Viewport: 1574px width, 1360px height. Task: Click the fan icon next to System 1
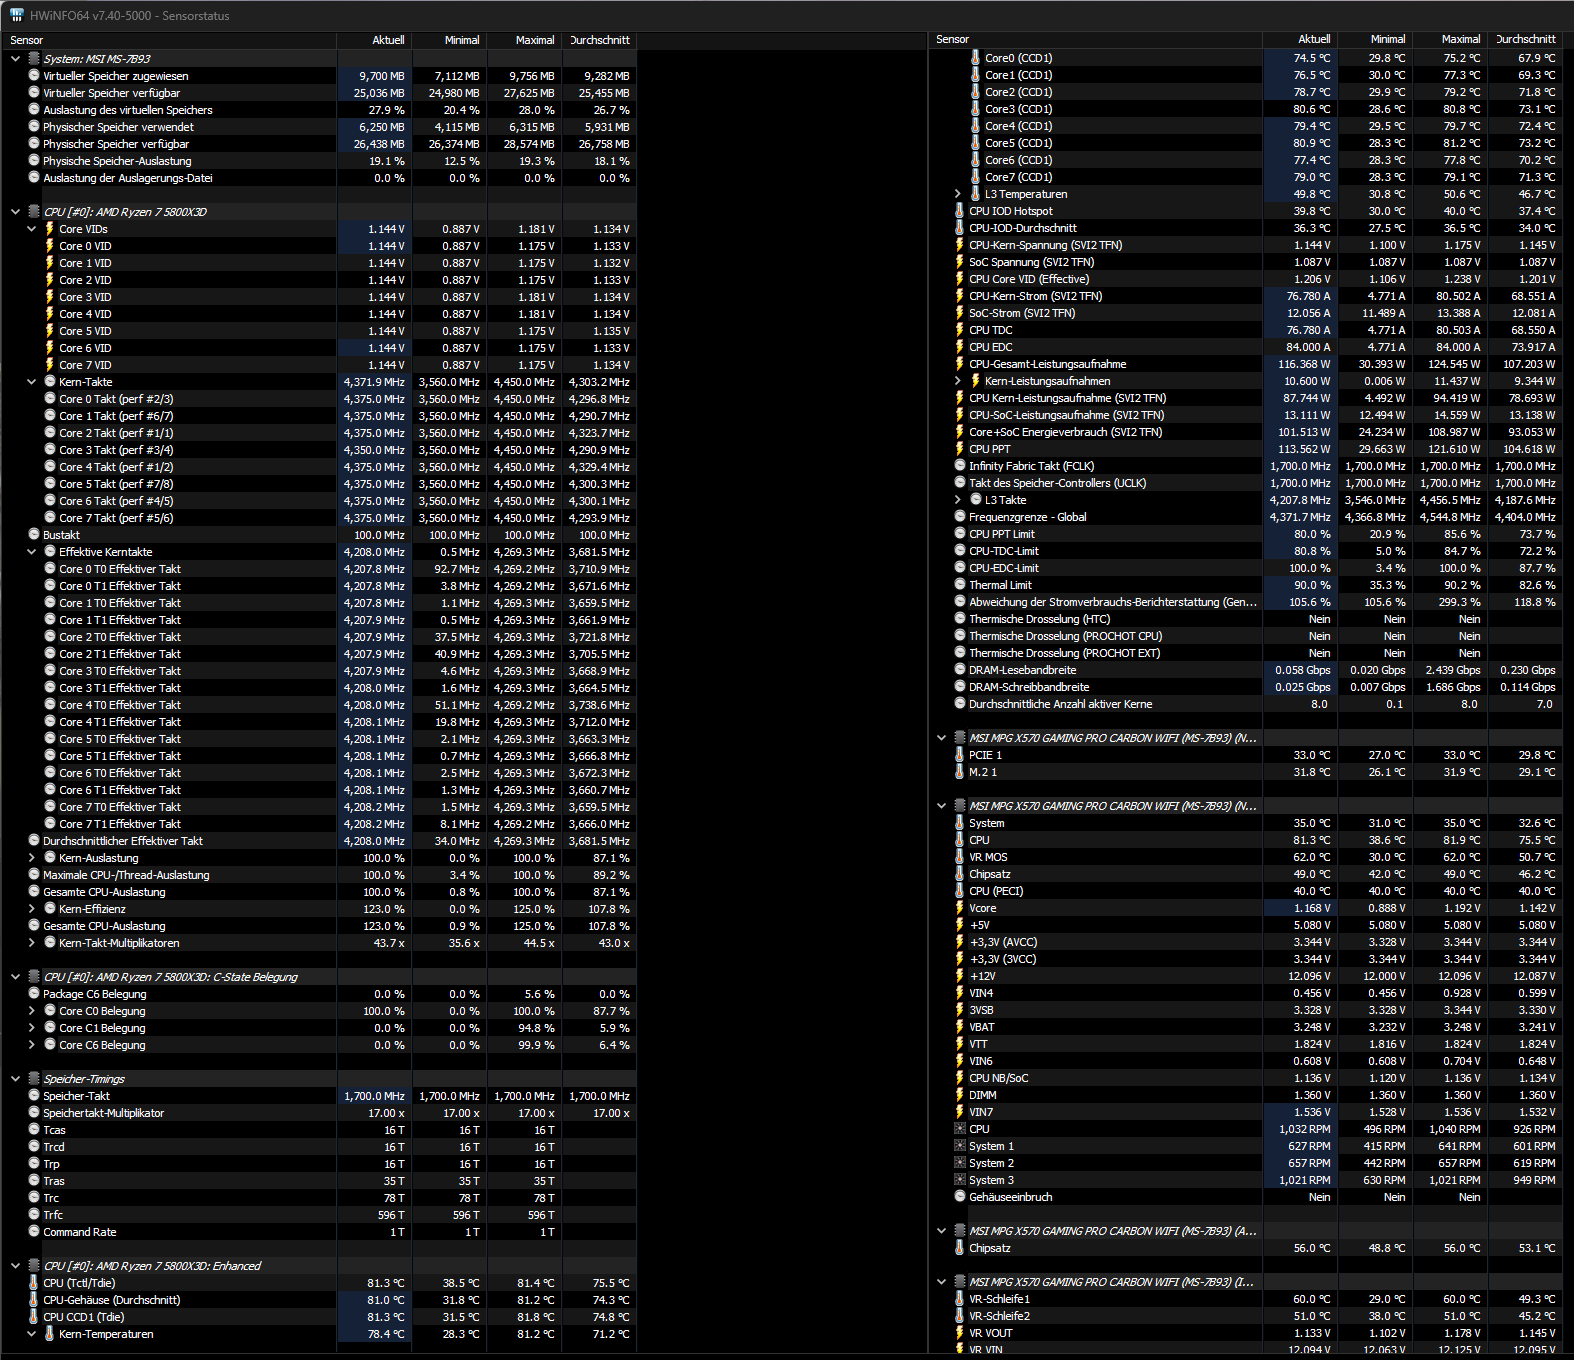pos(960,1146)
